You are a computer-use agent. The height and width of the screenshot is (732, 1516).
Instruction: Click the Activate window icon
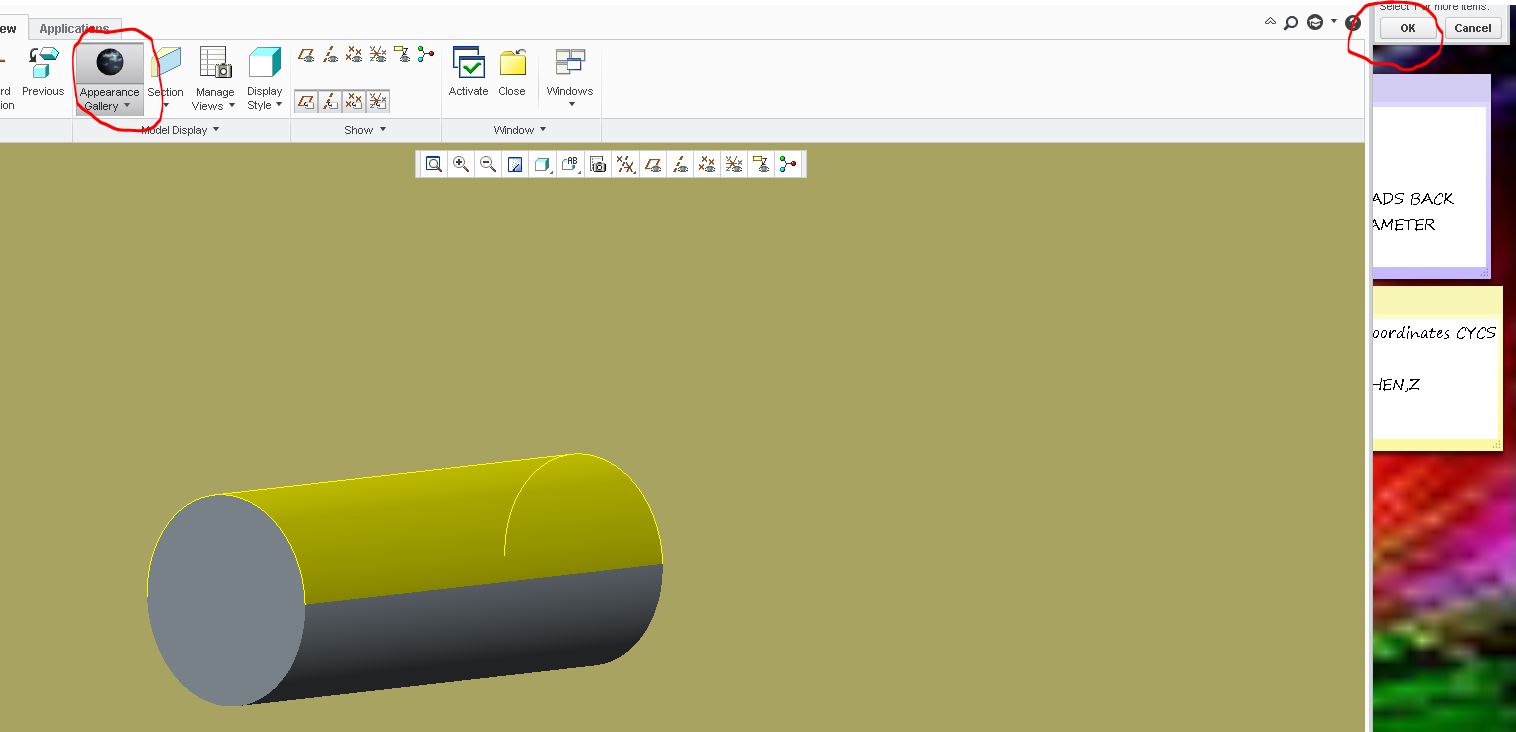468,63
